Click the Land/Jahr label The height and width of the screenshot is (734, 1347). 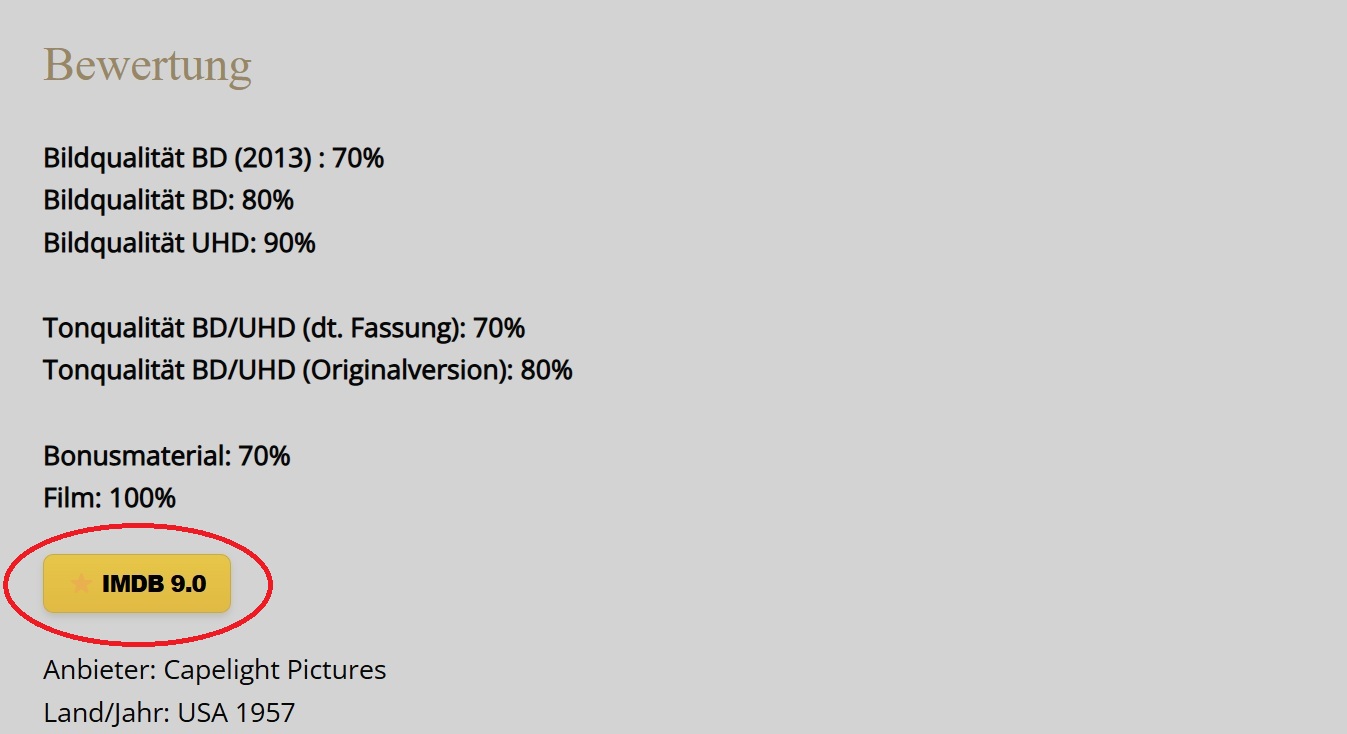pos(107,713)
